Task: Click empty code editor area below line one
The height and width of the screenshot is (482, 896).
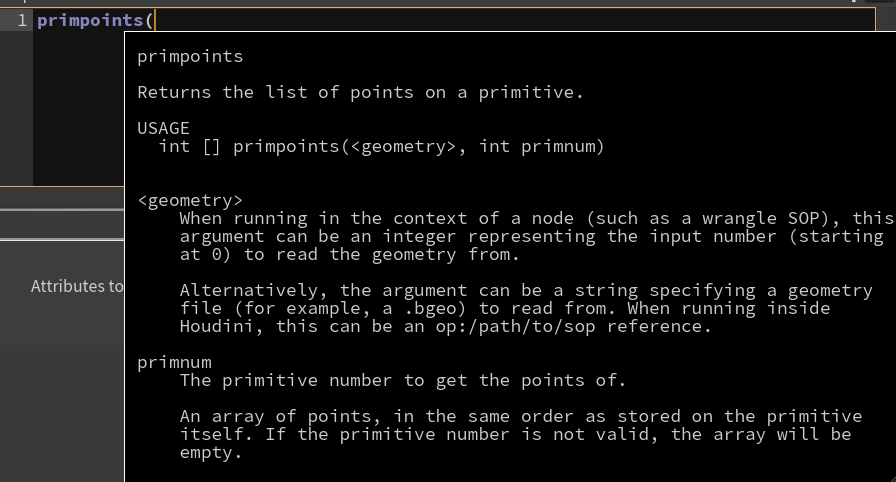Action: (78, 109)
